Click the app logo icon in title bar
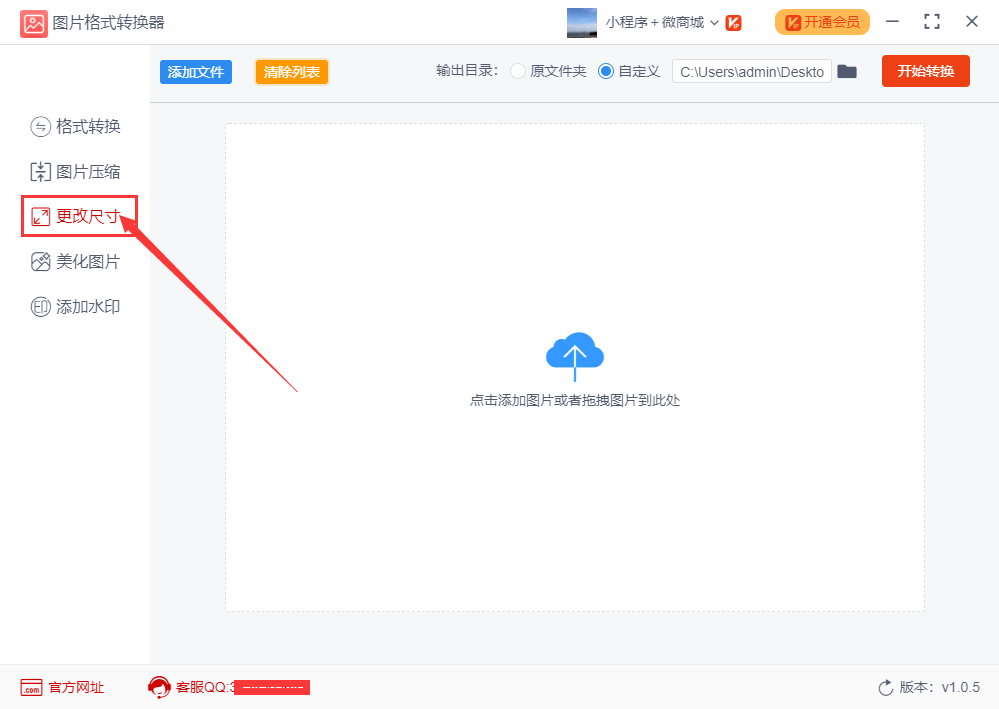999x709 pixels. pyautogui.click(x=34, y=24)
